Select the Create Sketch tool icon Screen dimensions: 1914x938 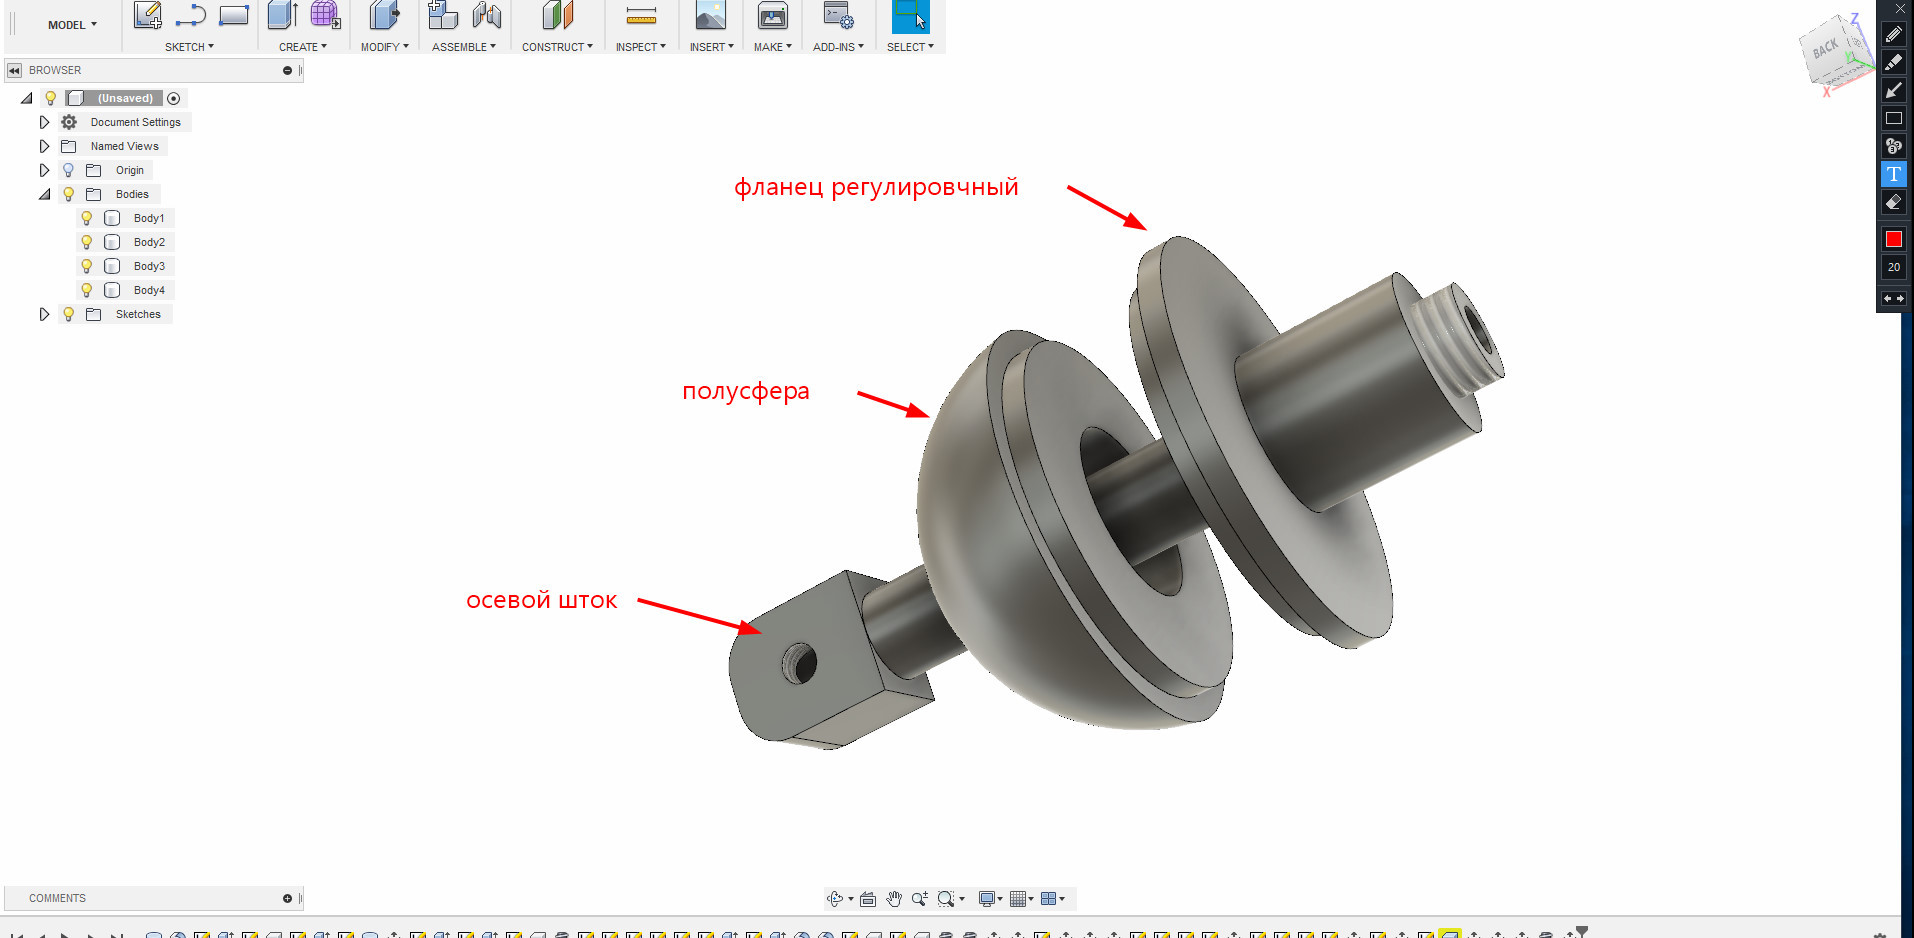pyautogui.click(x=147, y=15)
